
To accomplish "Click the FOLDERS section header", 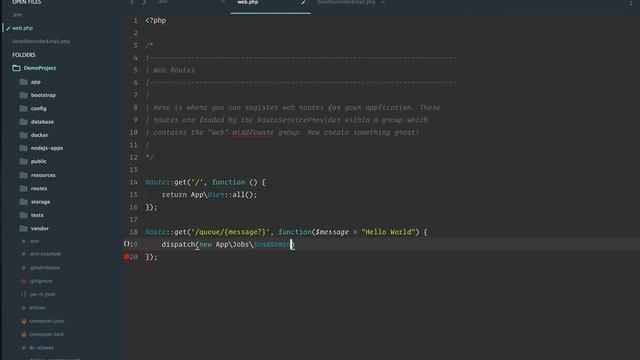I will pyautogui.click(x=24, y=55).
